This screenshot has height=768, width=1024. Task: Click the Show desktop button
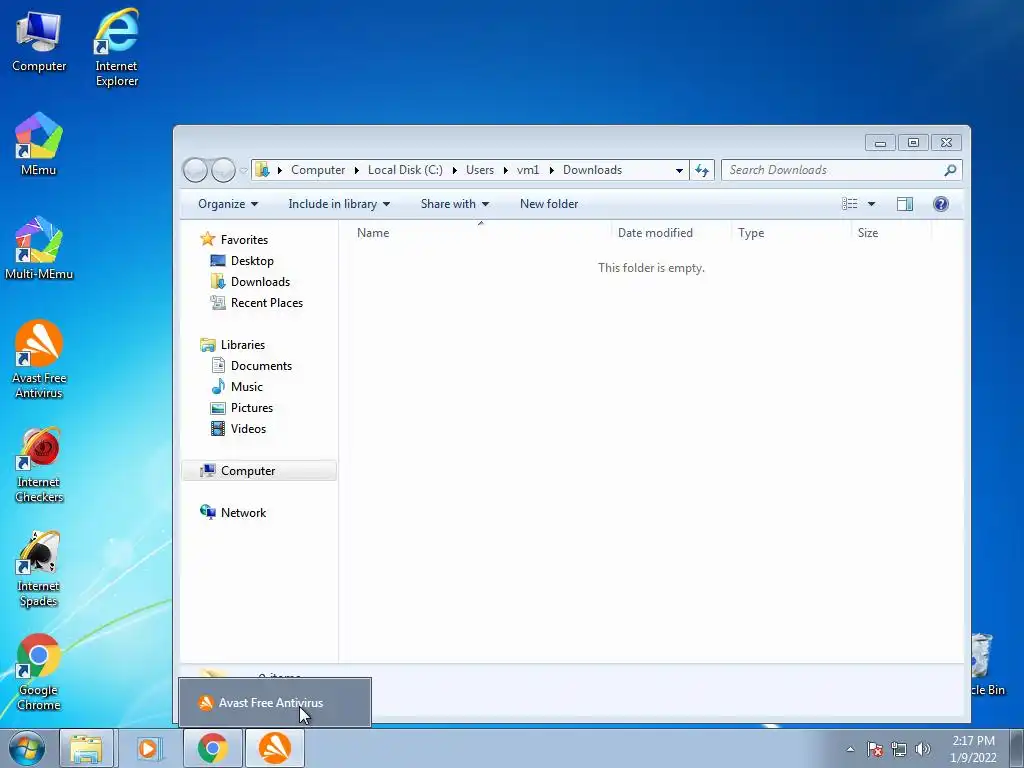click(x=1017, y=749)
